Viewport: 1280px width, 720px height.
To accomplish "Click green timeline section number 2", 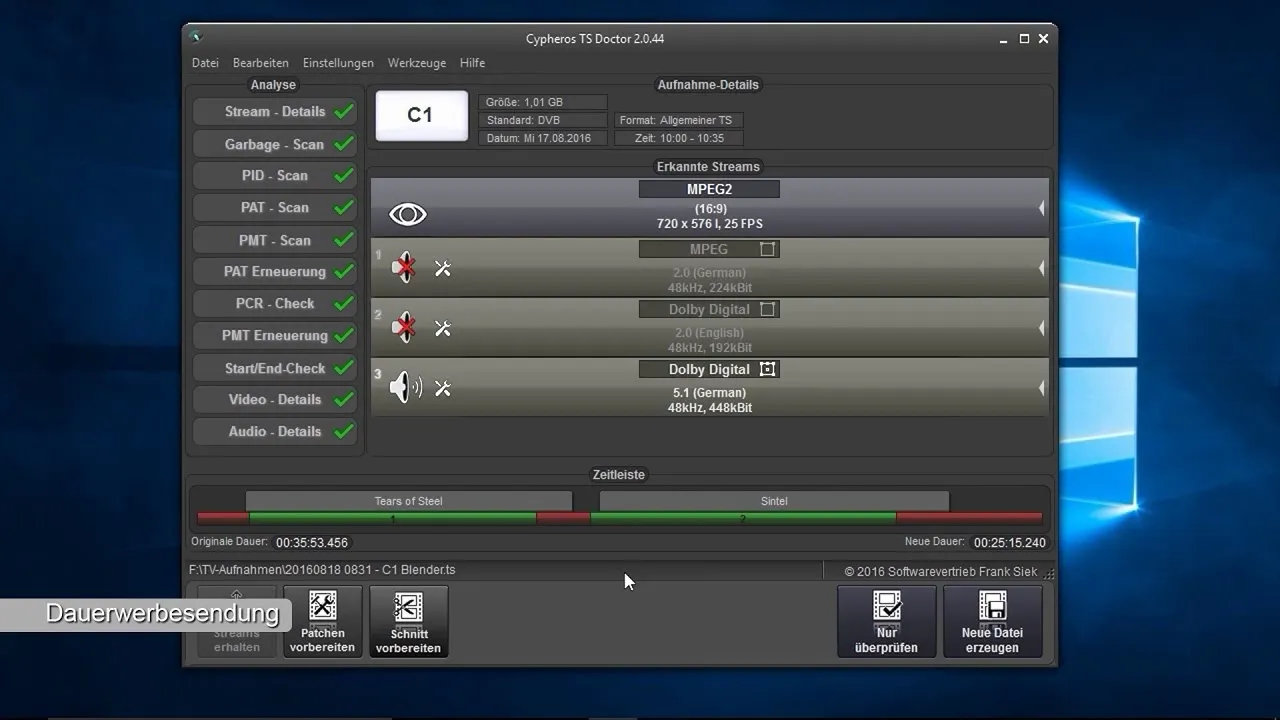I will click(x=743, y=518).
